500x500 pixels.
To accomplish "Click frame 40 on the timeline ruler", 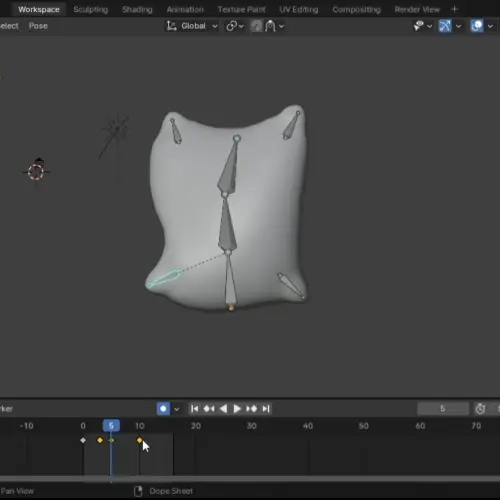I will pos(308,426).
